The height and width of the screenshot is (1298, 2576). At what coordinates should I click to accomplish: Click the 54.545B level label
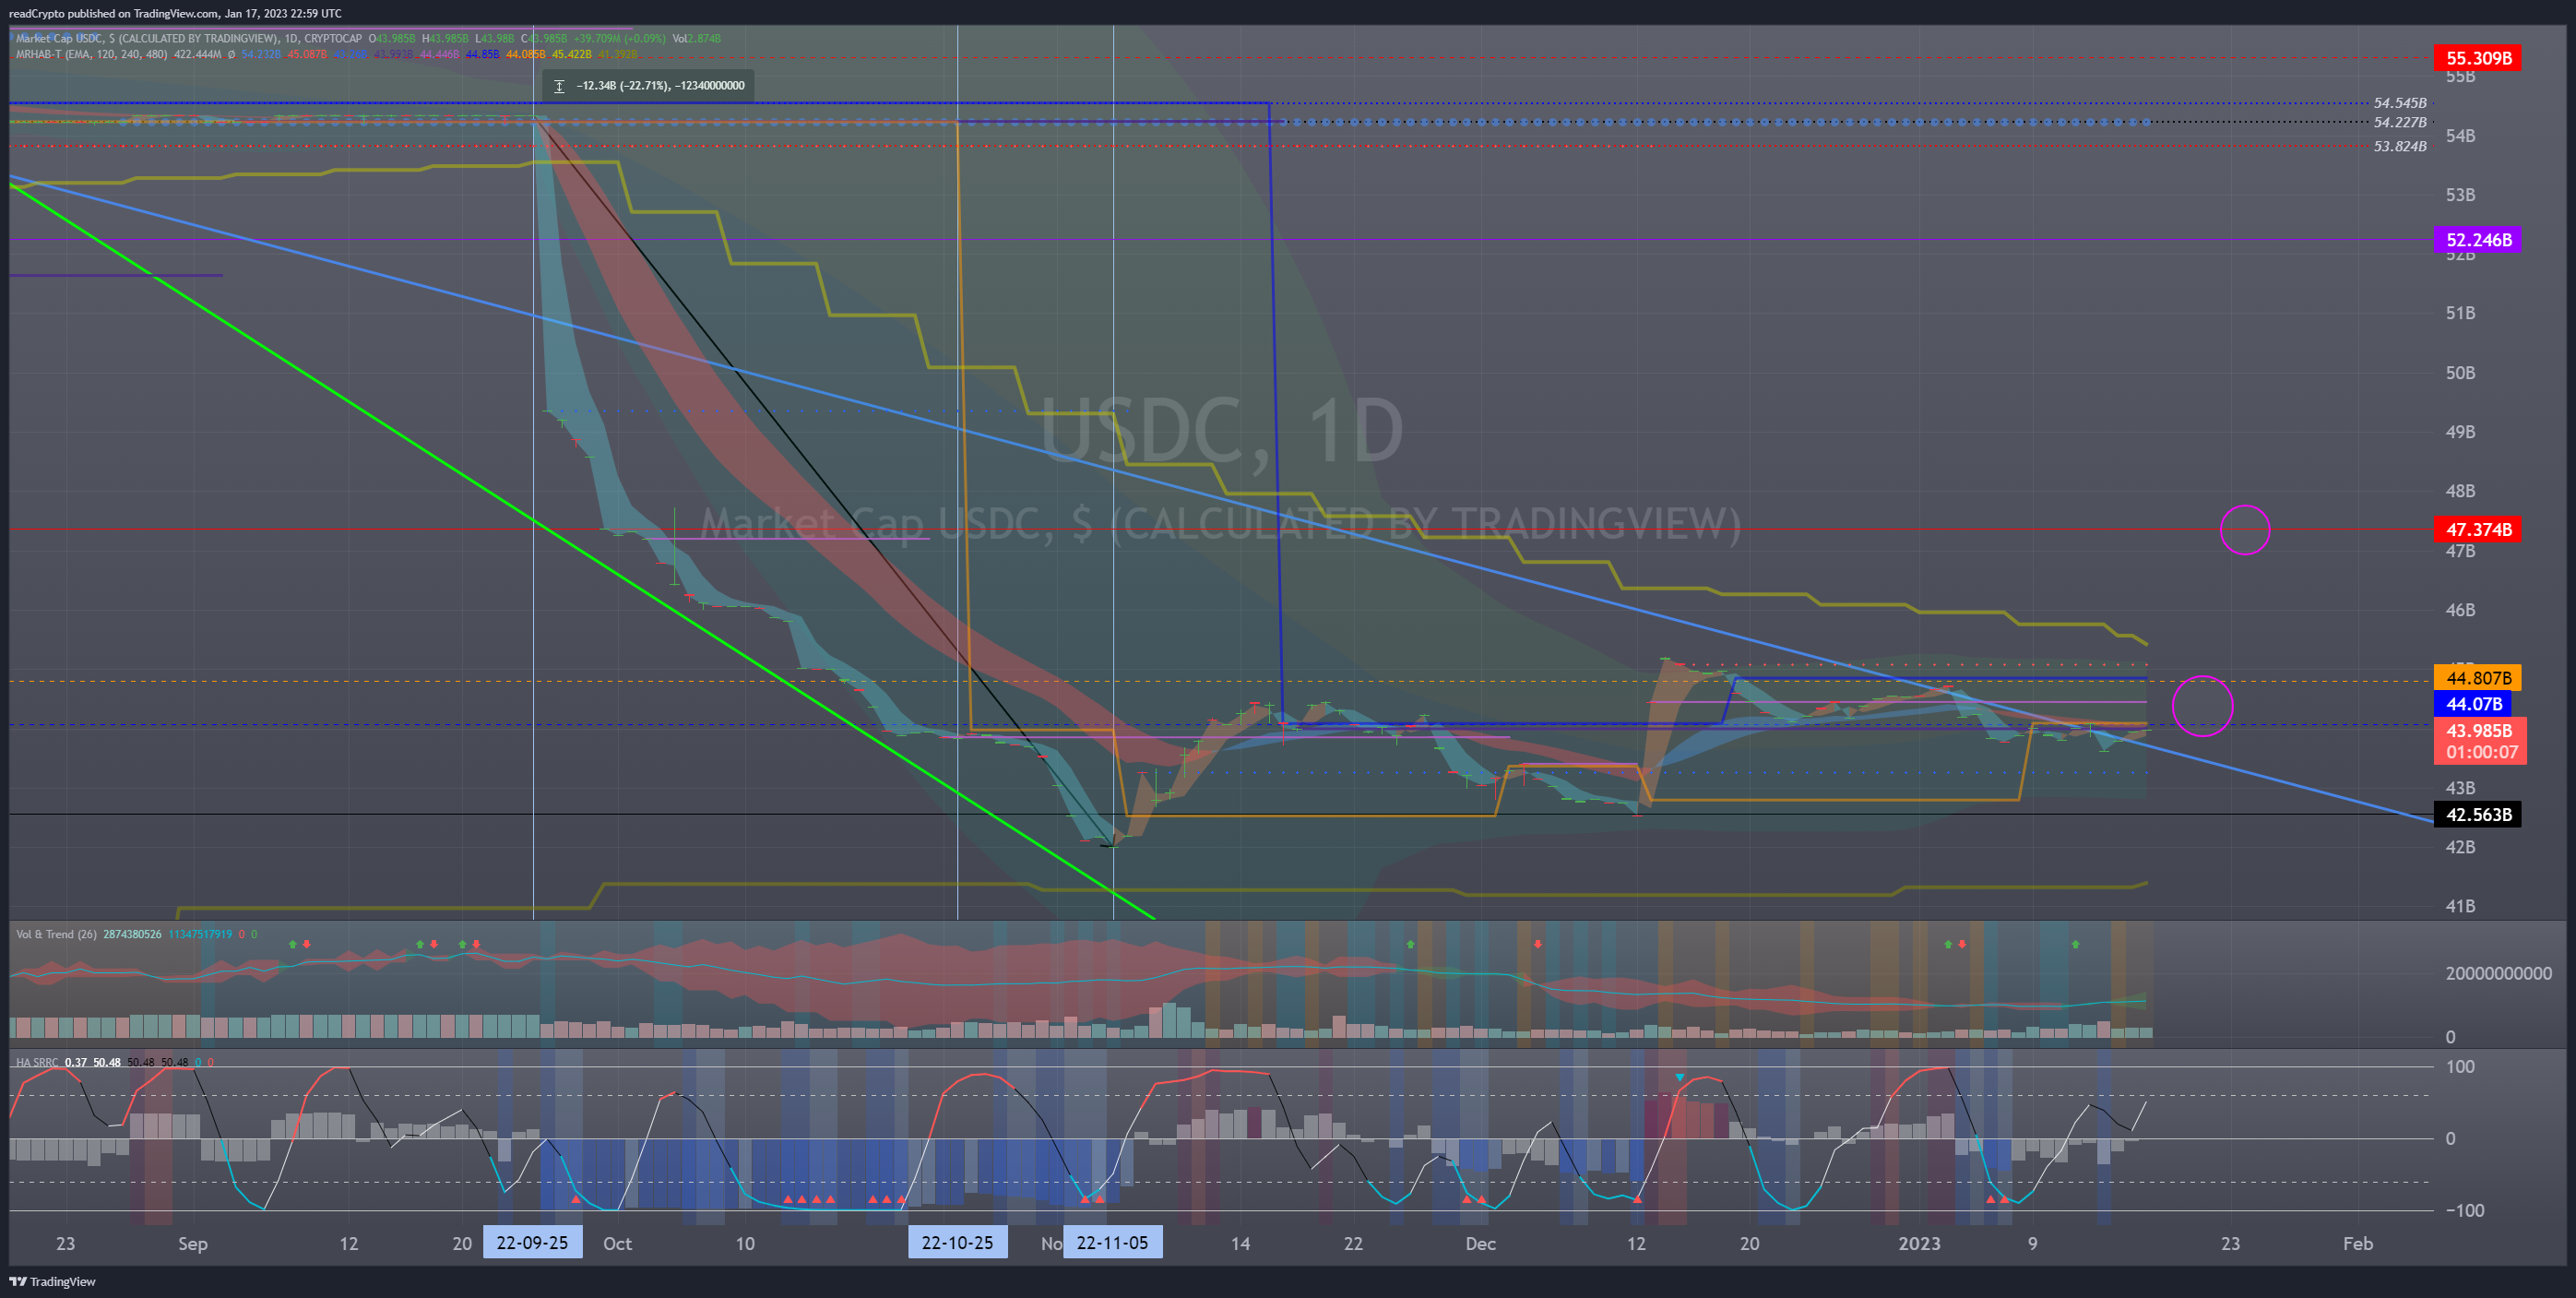(x=2399, y=103)
